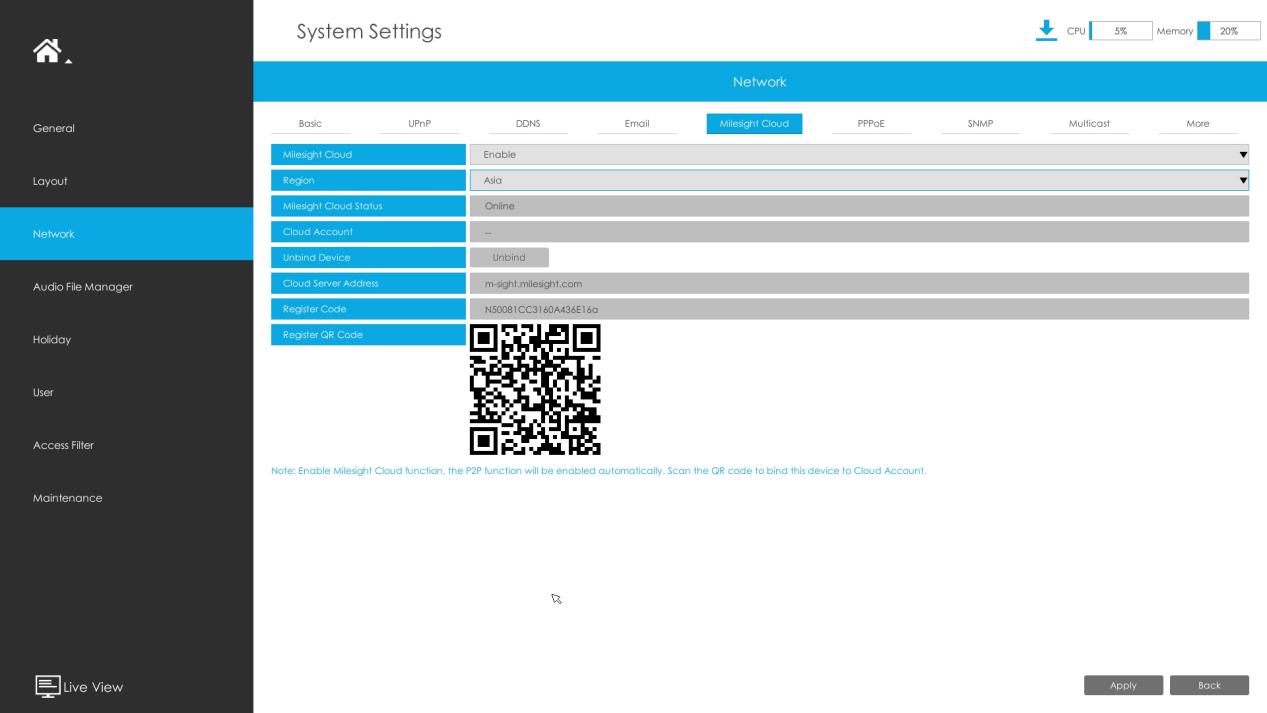Image resolution: width=1267 pixels, height=713 pixels.
Task: Go to the SNMP tab
Action: (x=980, y=124)
